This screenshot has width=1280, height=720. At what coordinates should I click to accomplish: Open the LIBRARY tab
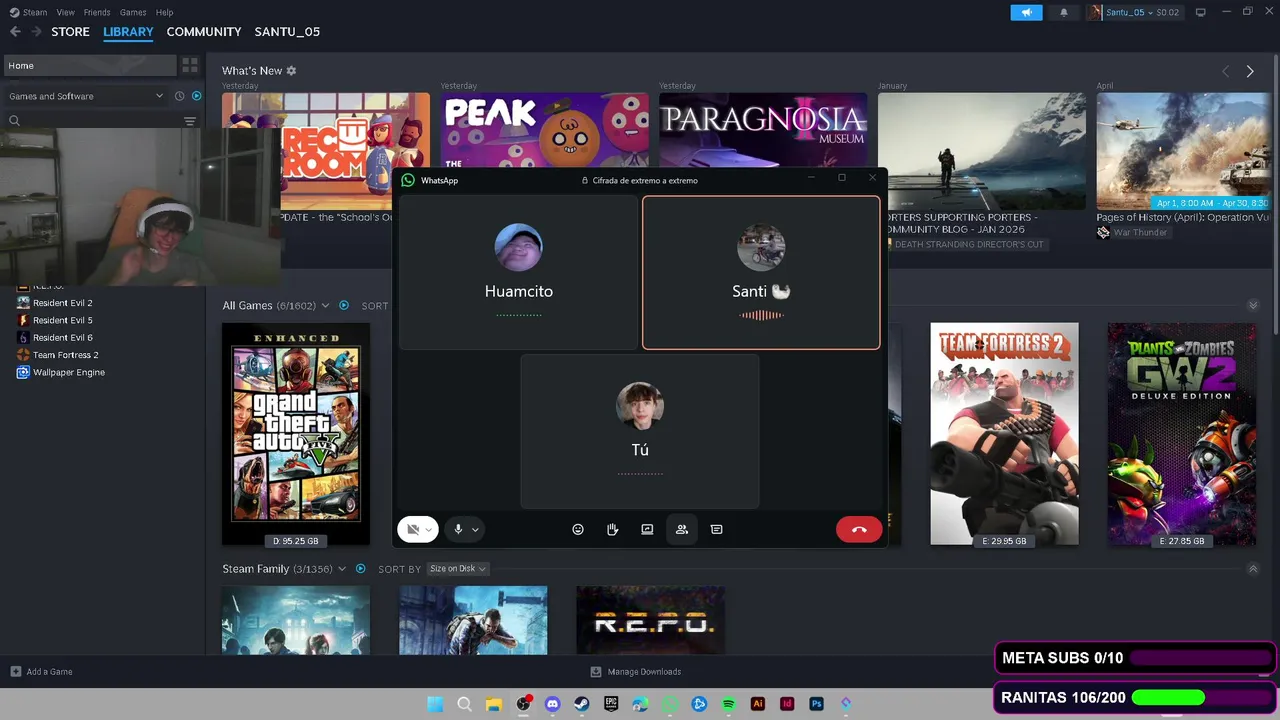[128, 32]
